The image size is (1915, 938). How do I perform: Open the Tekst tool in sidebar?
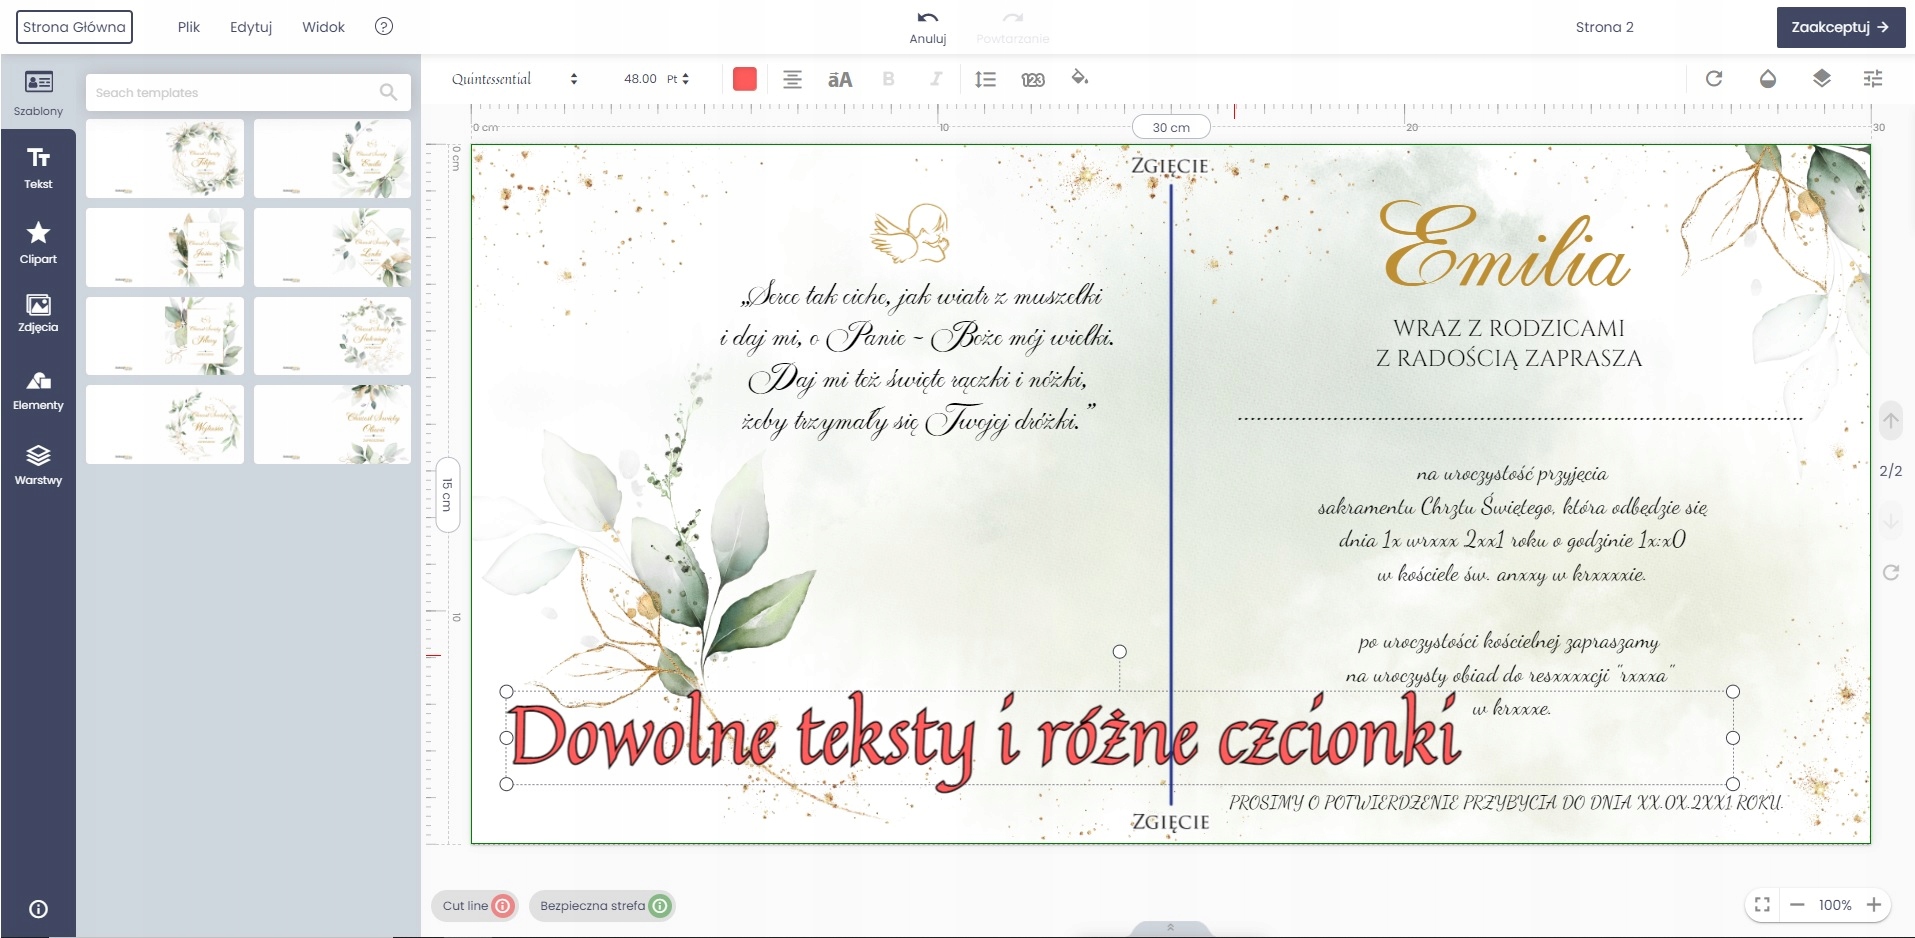point(38,167)
